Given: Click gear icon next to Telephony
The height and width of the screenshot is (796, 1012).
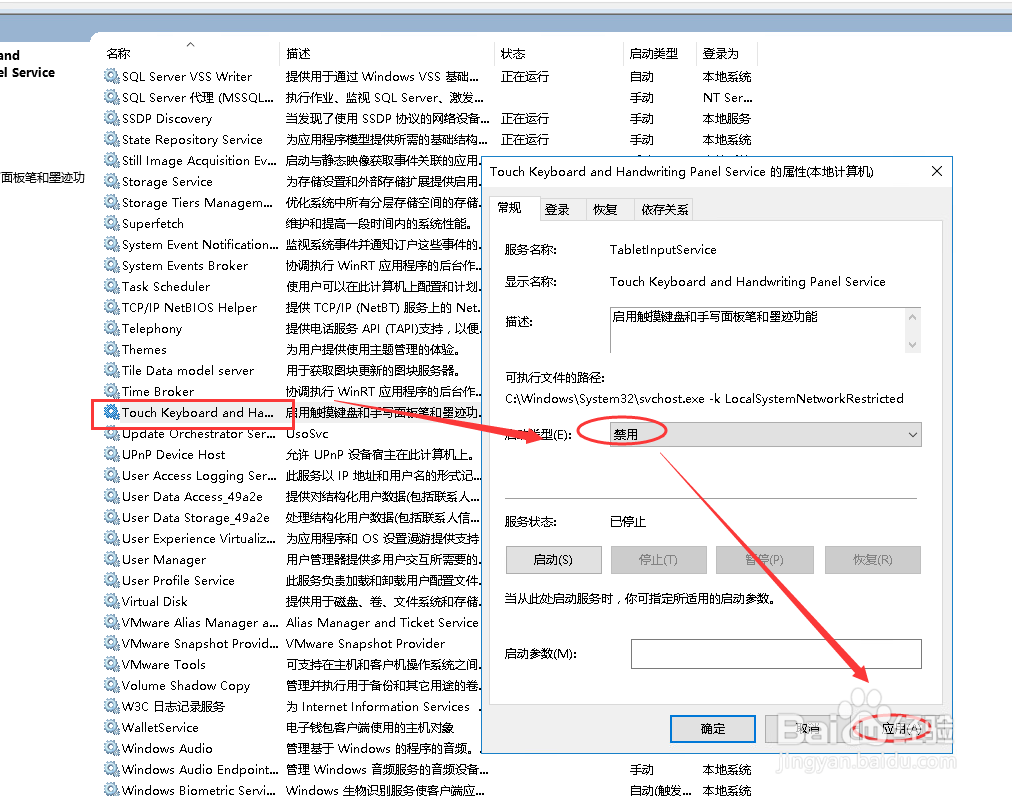Looking at the screenshot, I should click(112, 329).
